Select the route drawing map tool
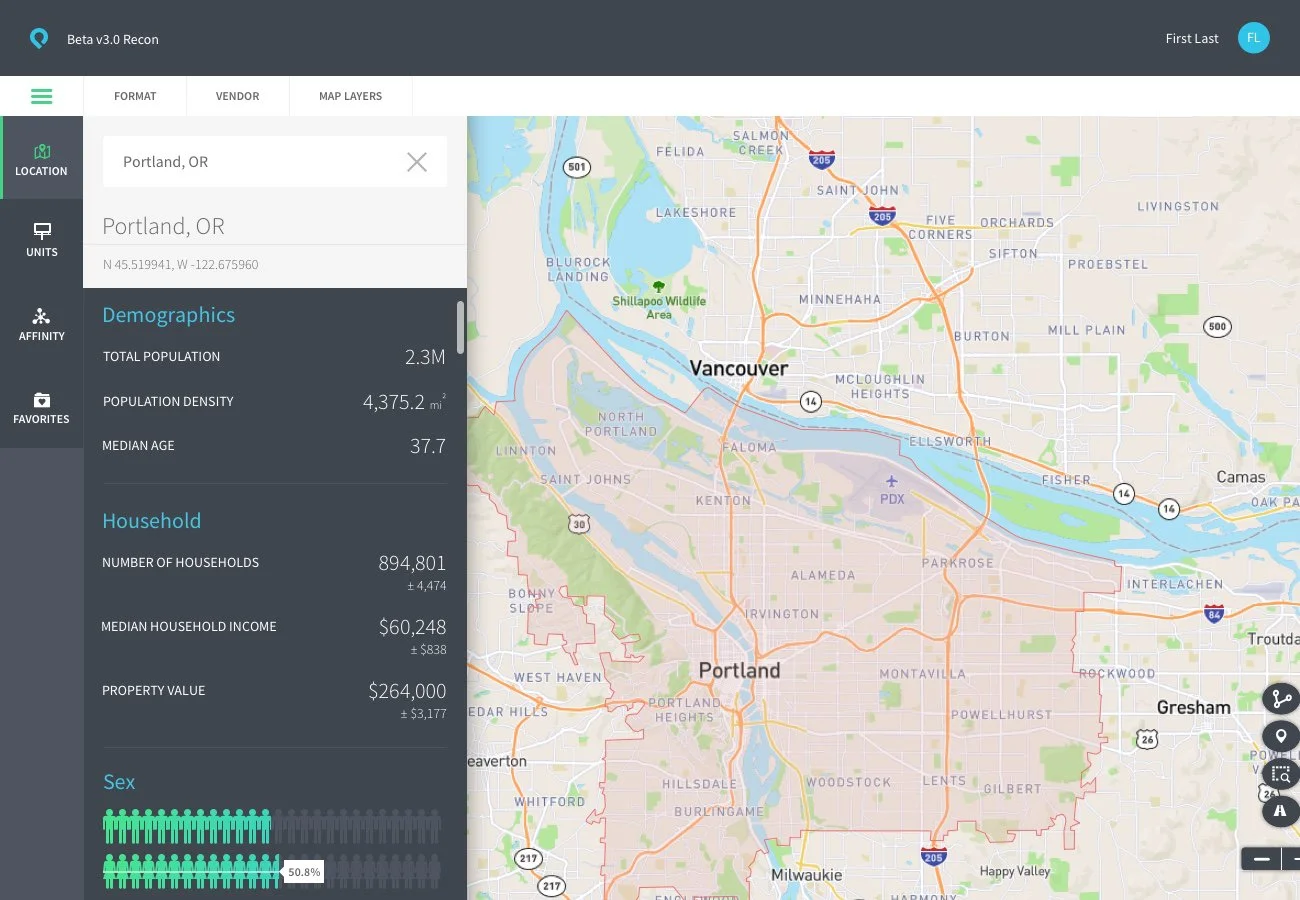Viewport: 1300px width, 900px height. pyautogui.click(x=1281, y=699)
